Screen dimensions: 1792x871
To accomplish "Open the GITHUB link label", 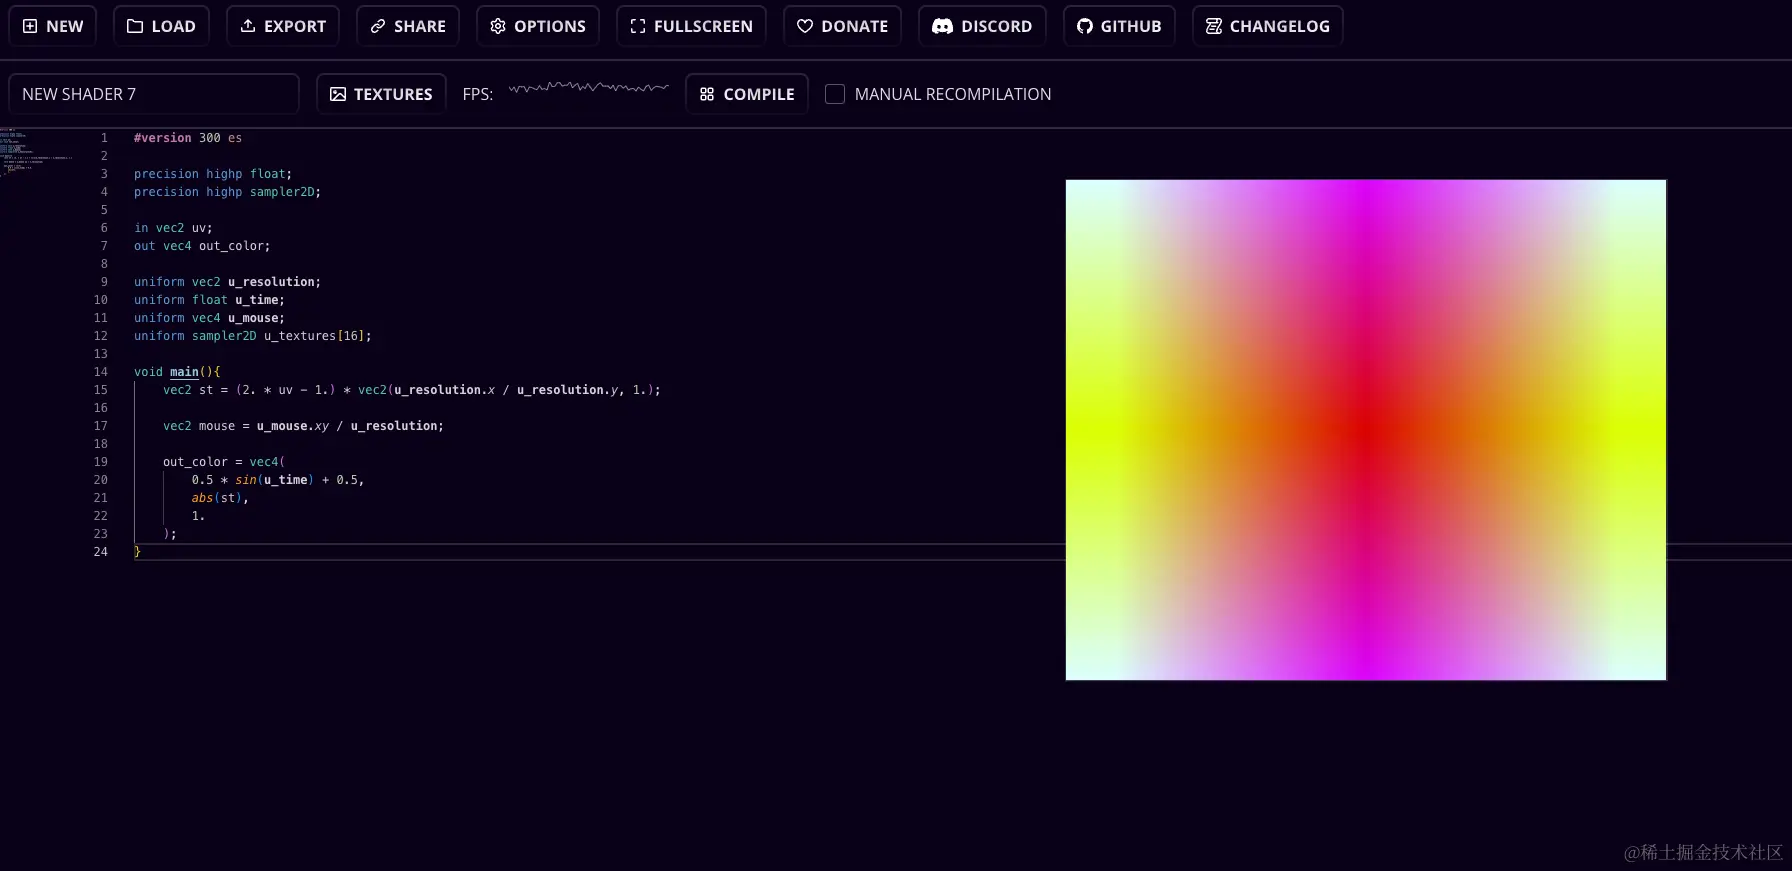I will (x=1131, y=26).
